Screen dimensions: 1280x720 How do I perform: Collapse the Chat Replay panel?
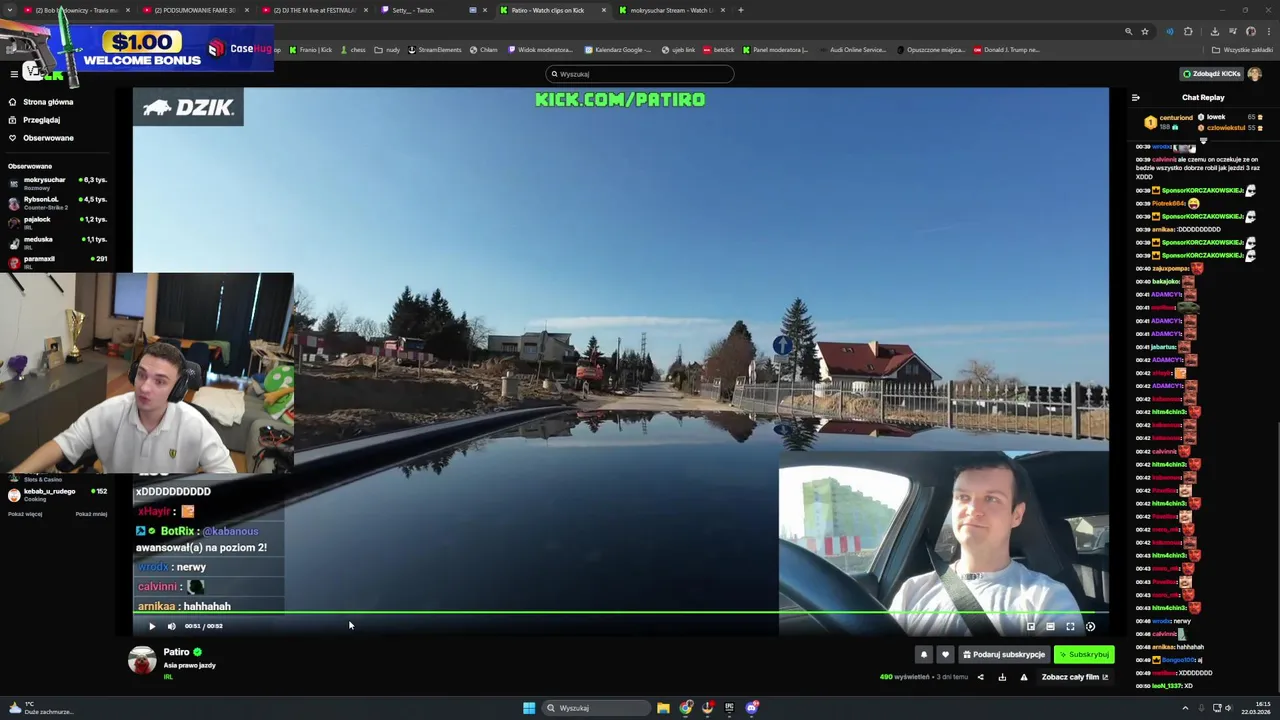coord(1135,98)
